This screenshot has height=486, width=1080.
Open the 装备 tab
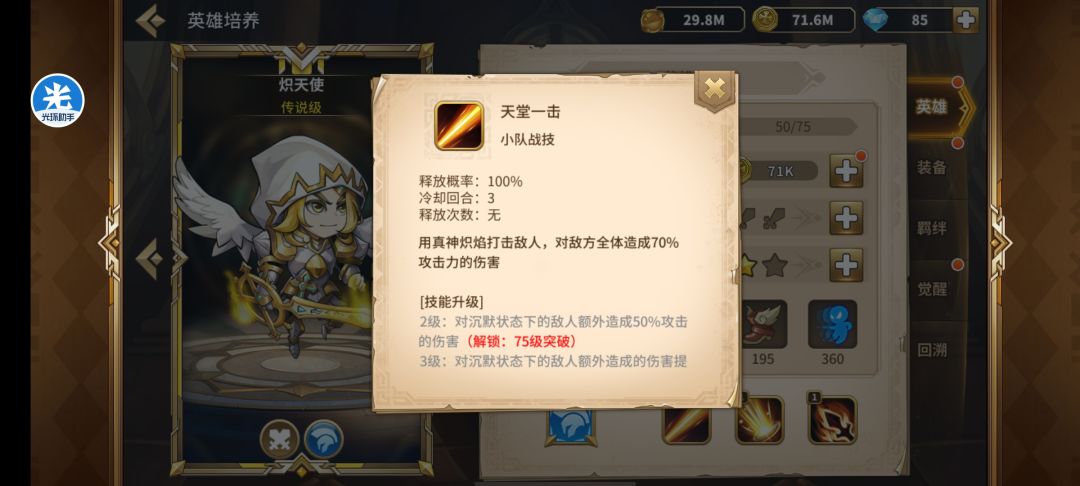(931, 167)
